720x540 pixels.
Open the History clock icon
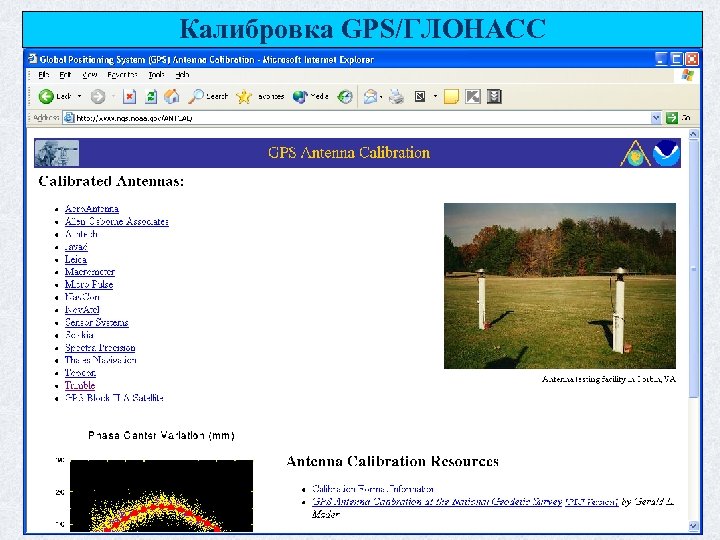click(345, 96)
